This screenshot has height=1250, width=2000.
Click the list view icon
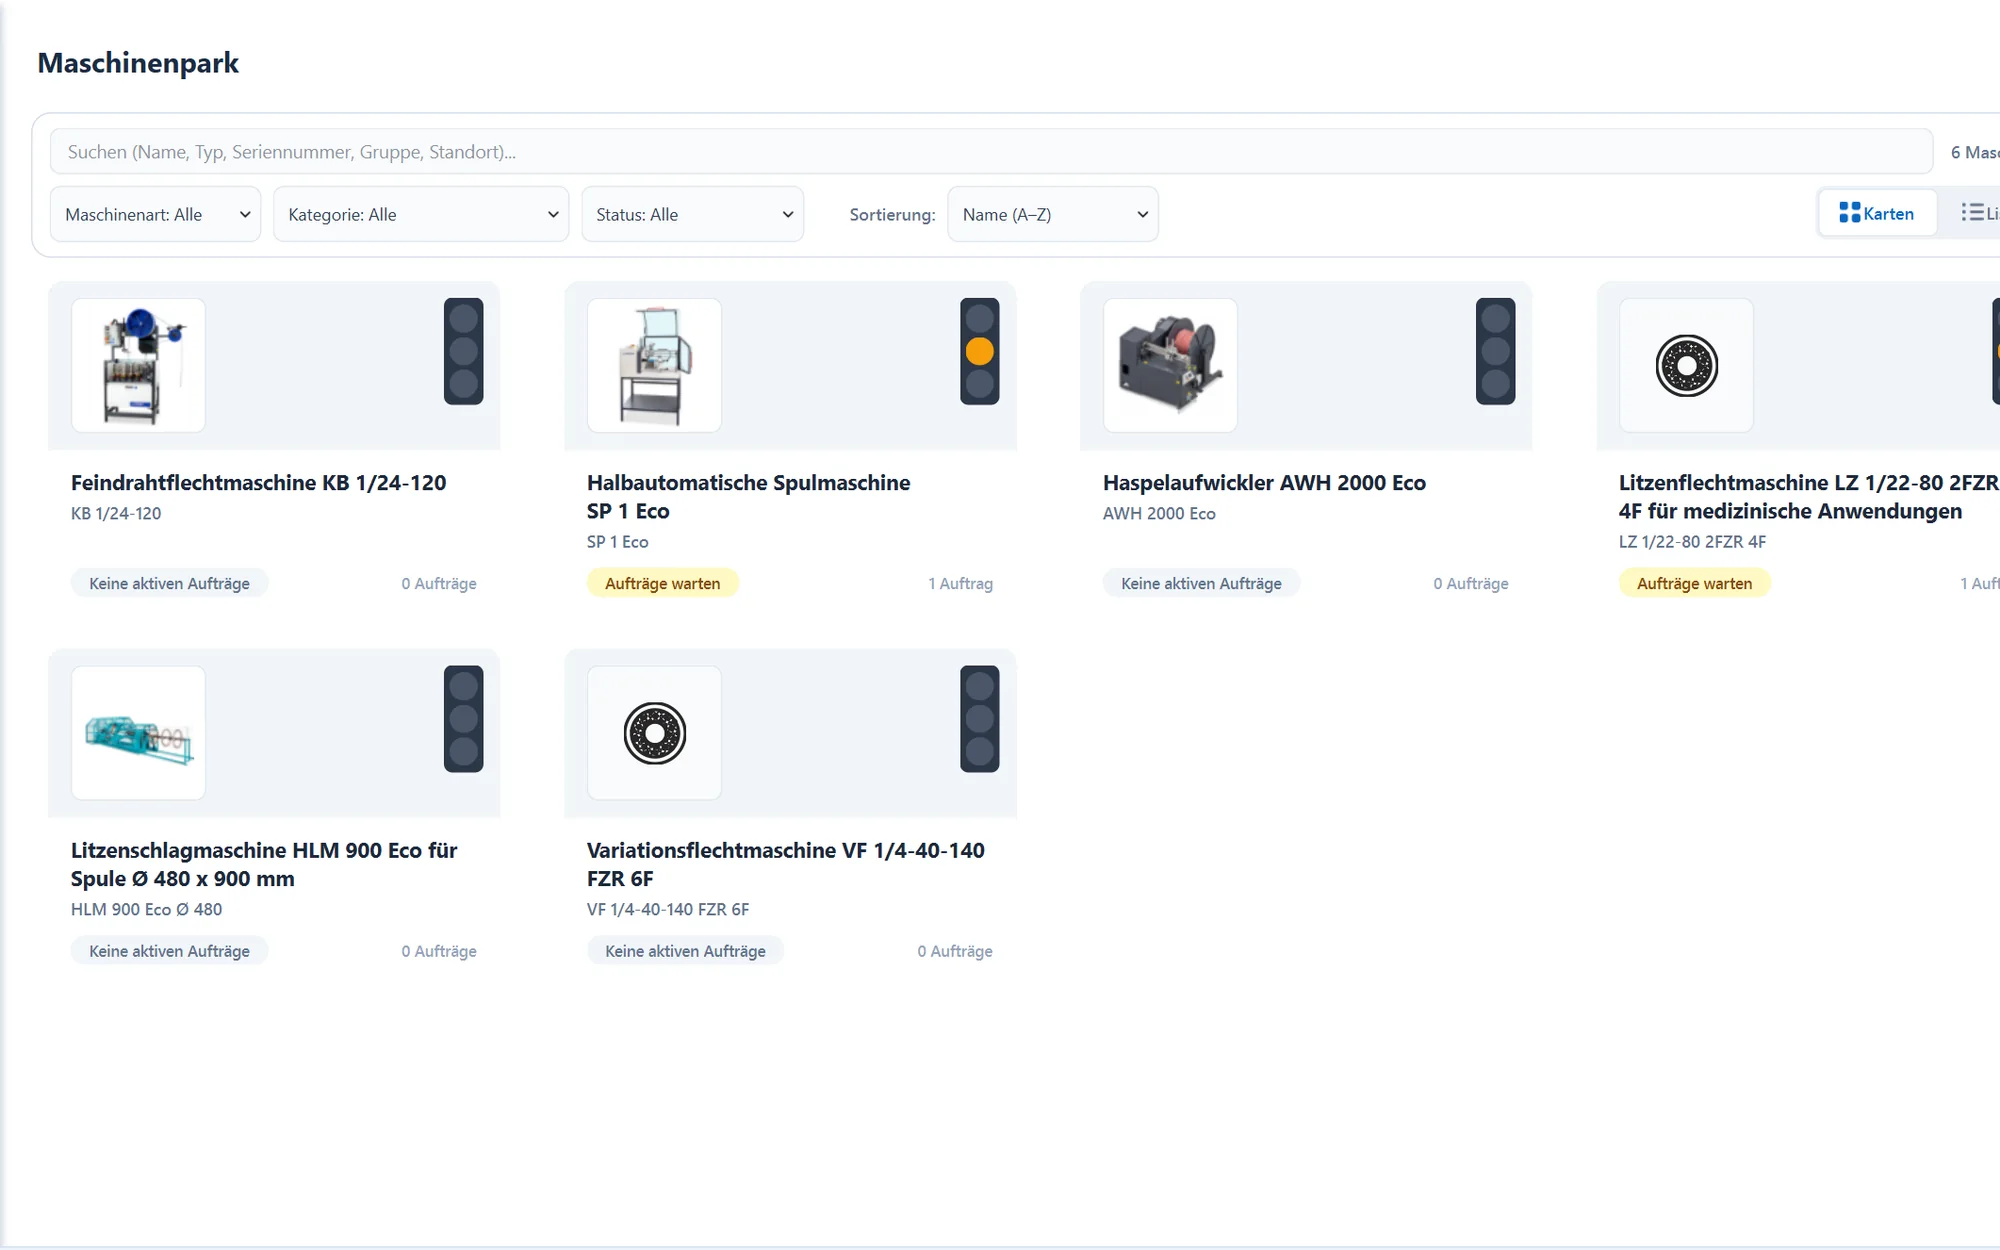[1972, 213]
